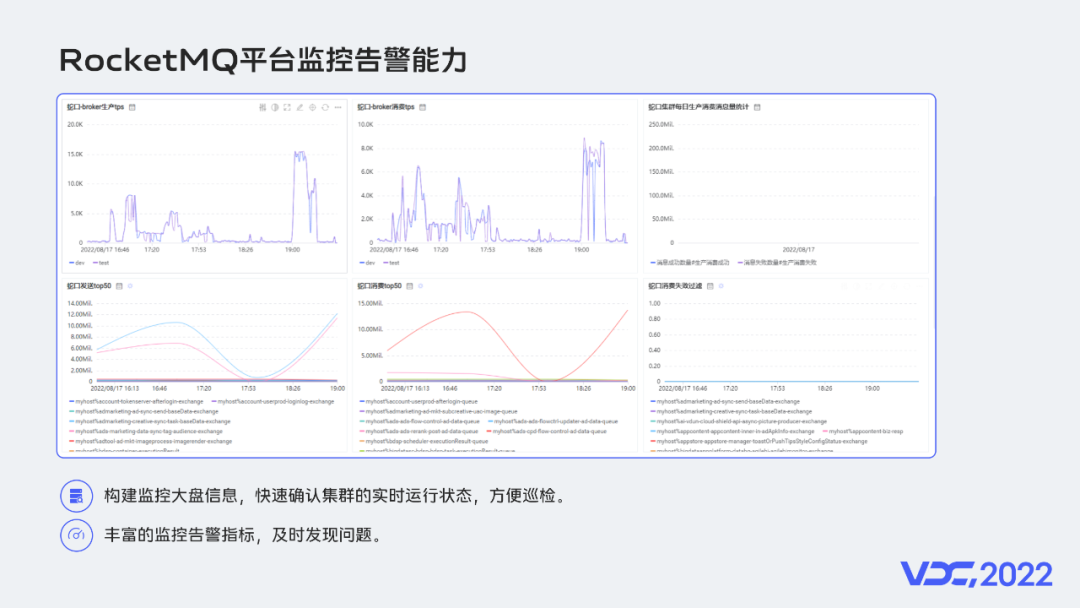Toggle admarketing-creative-sync-task-baseData-exchange entry in 消费失败过滤

click(731, 412)
